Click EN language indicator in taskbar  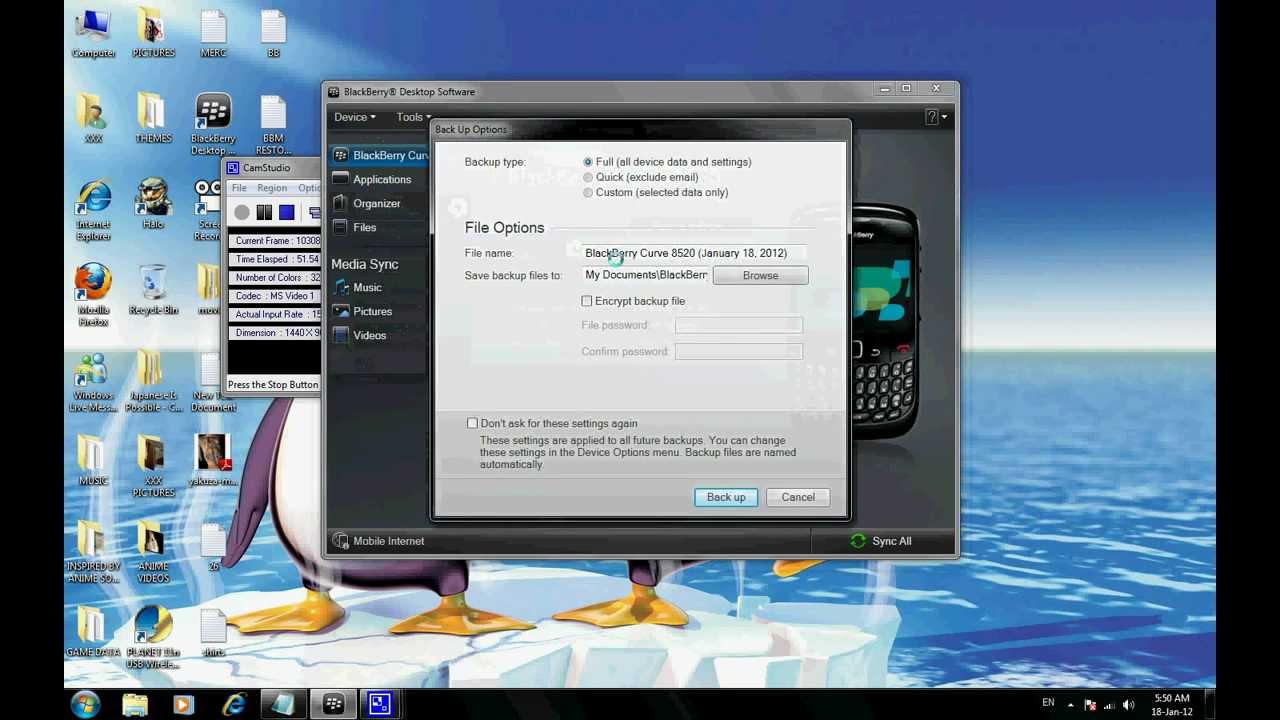click(1048, 703)
